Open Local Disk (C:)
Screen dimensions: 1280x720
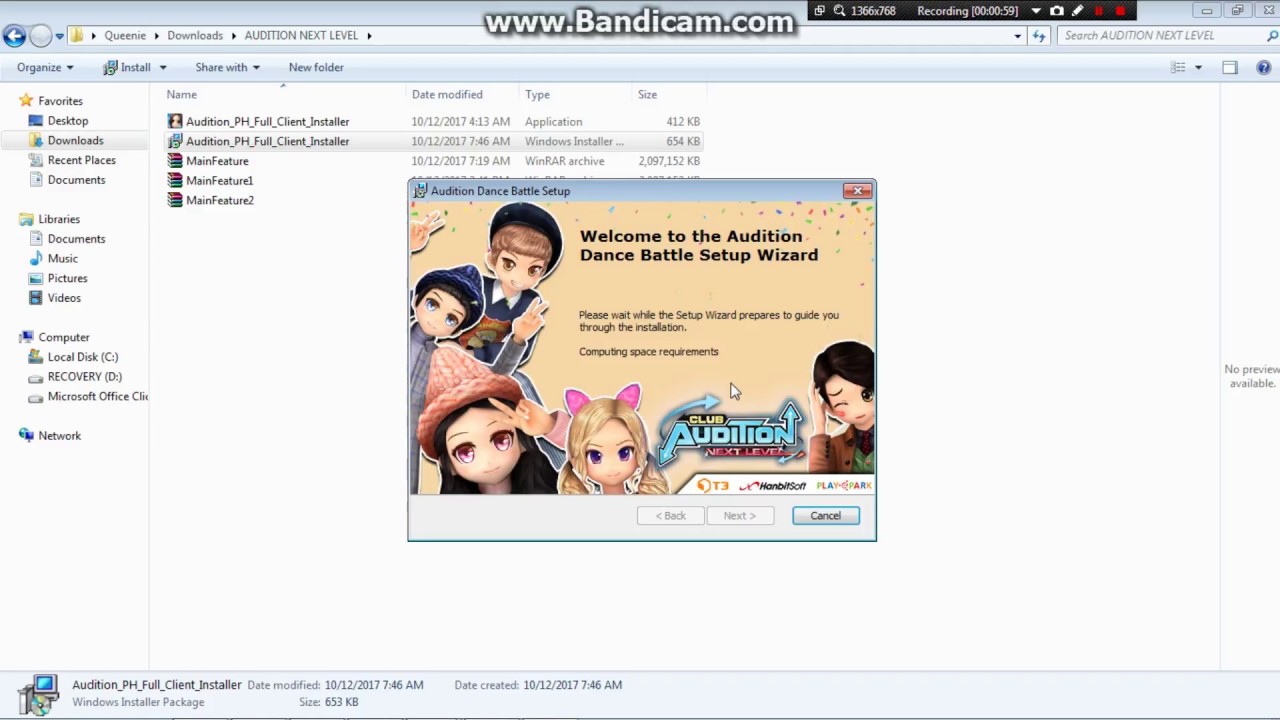[82, 357]
